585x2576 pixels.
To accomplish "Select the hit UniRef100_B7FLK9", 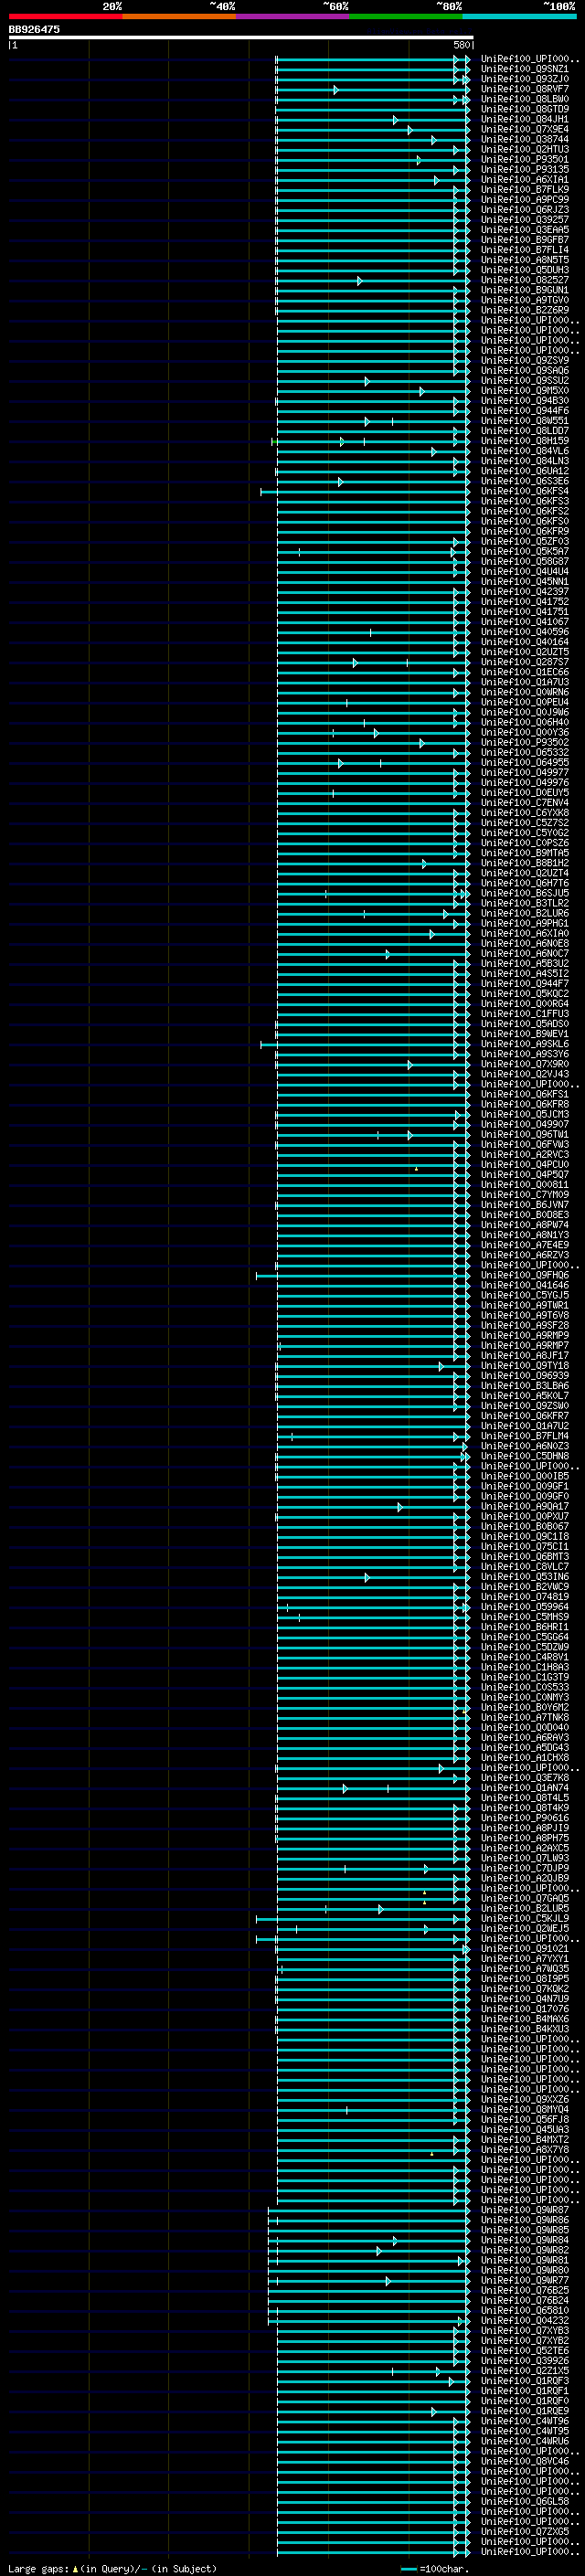I will coord(525,190).
